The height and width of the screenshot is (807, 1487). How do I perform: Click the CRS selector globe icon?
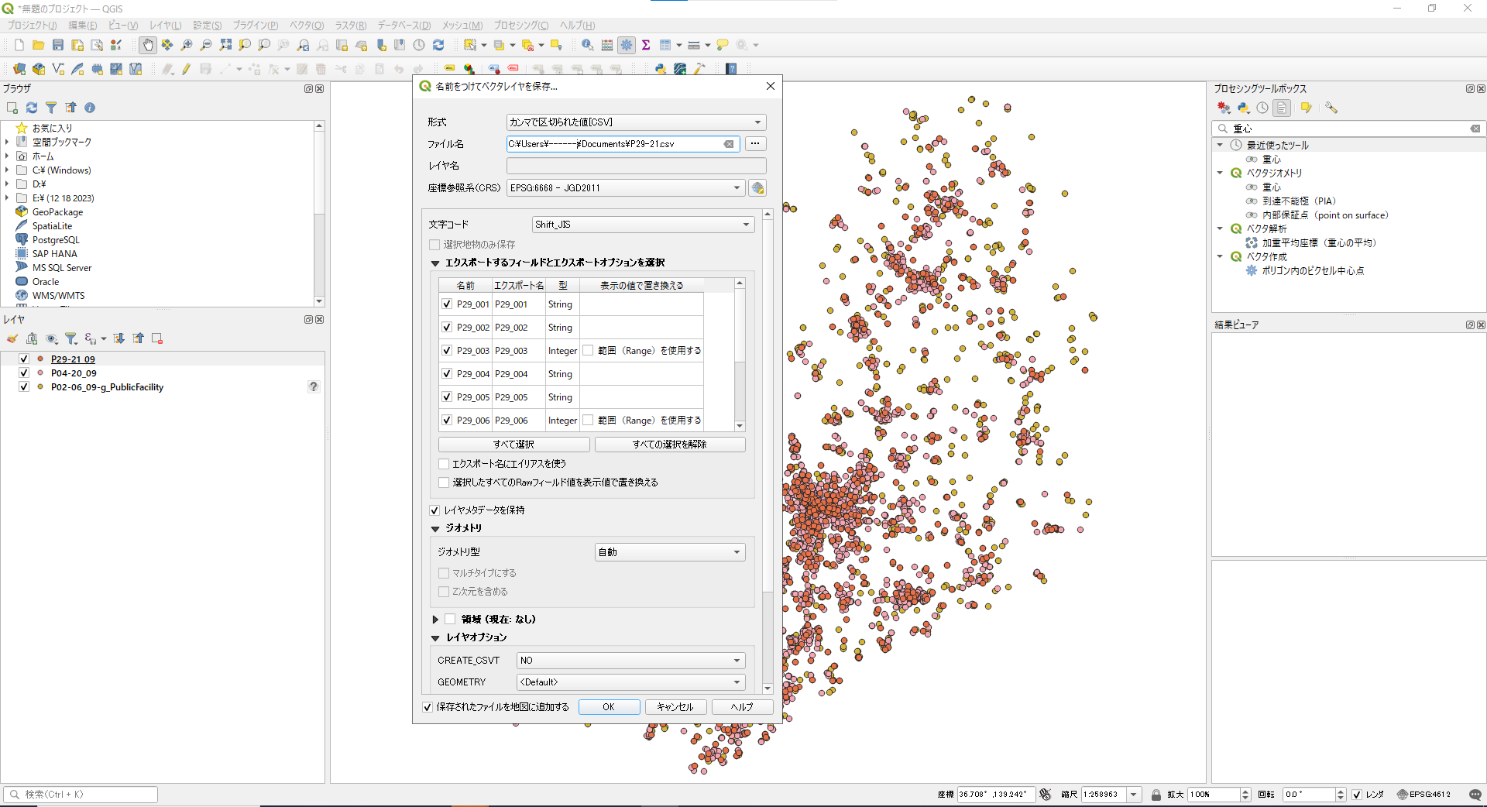tap(758, 188)
